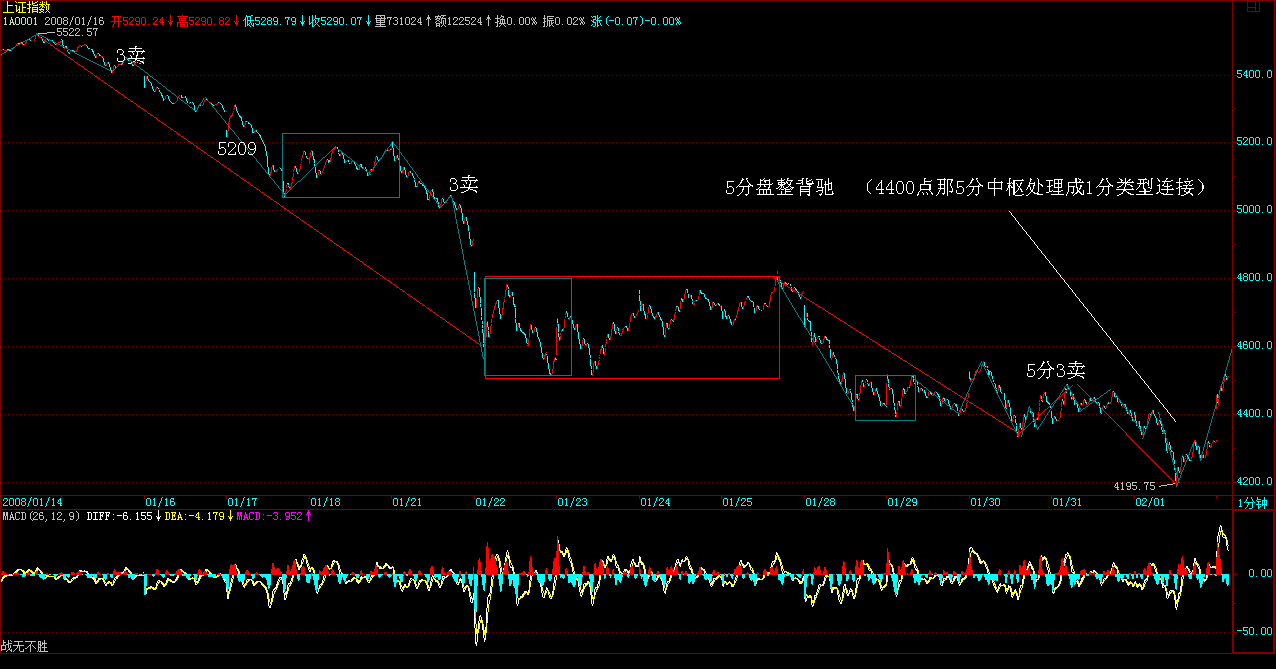Click the 4195.75 low price marker

coord(1134,486)
